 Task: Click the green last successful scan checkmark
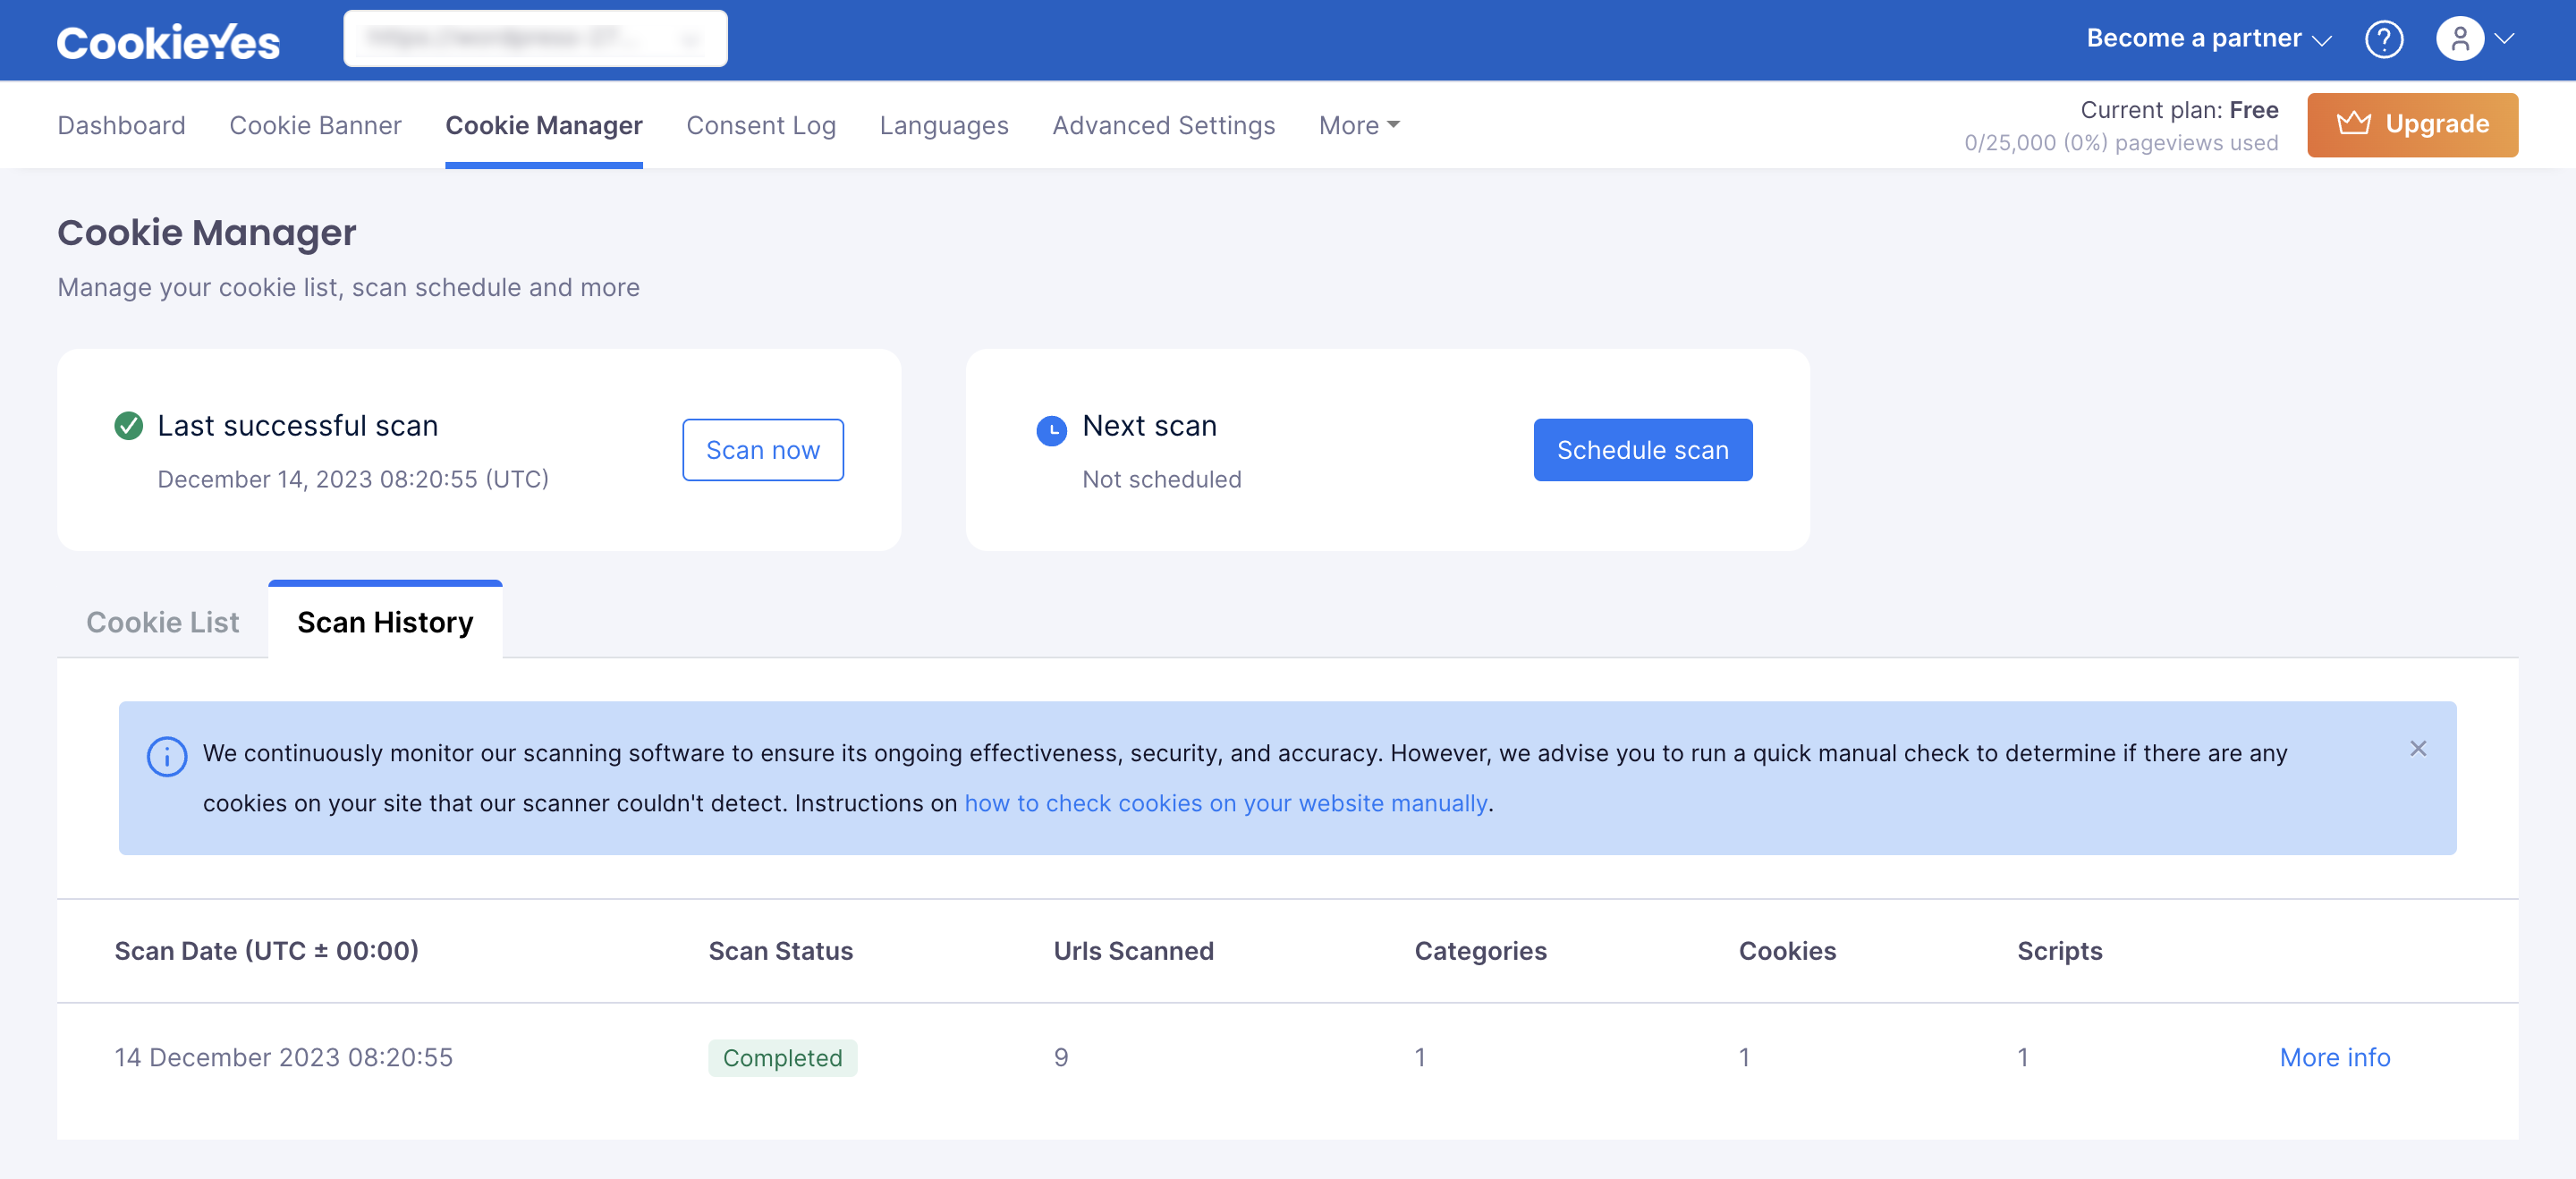point(128,426)
